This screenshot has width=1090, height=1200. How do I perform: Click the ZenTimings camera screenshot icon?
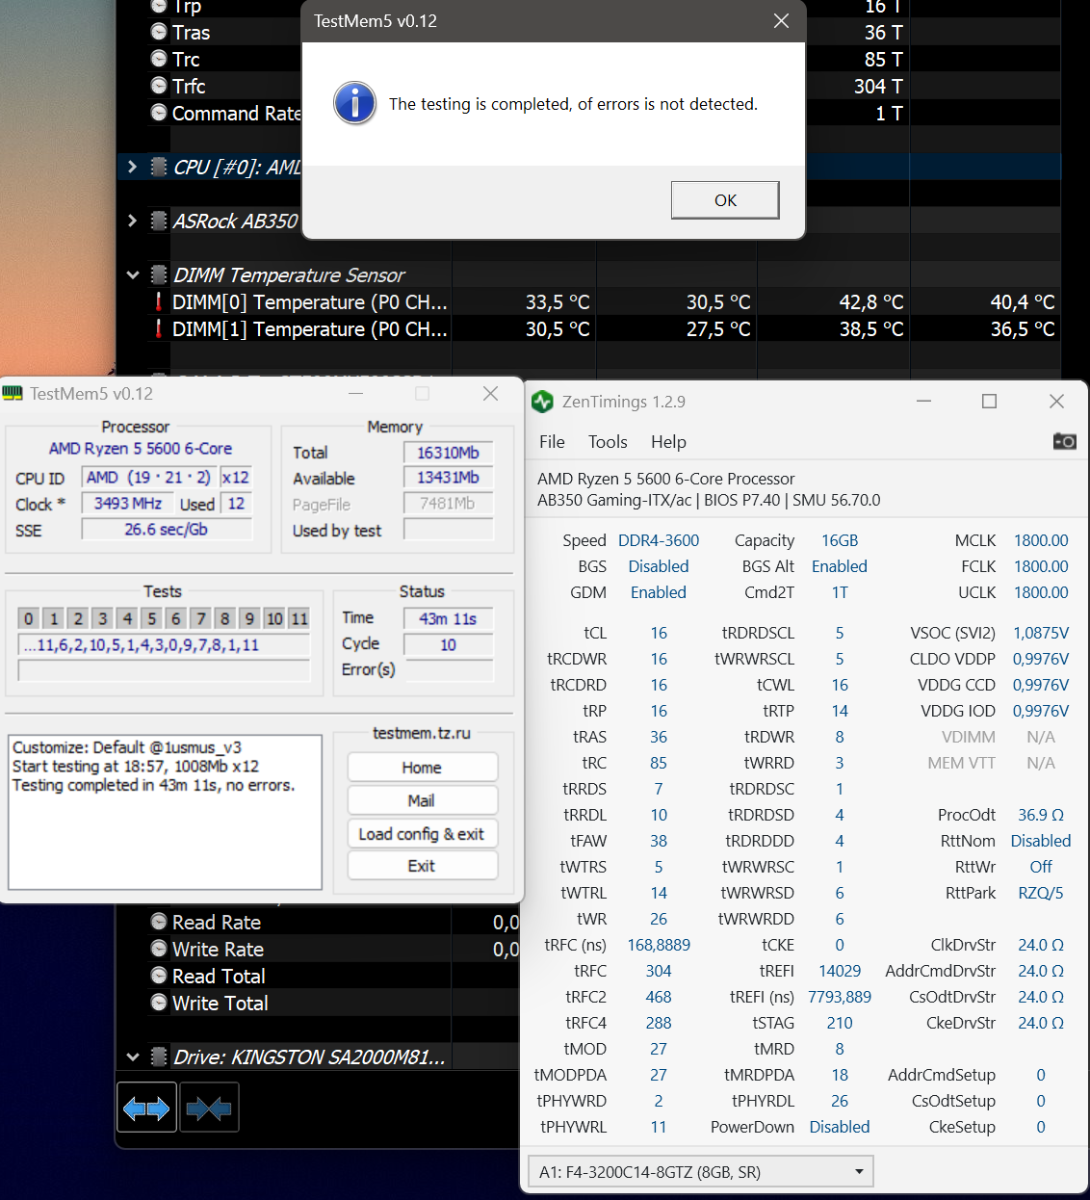[x=1065, y=441]
